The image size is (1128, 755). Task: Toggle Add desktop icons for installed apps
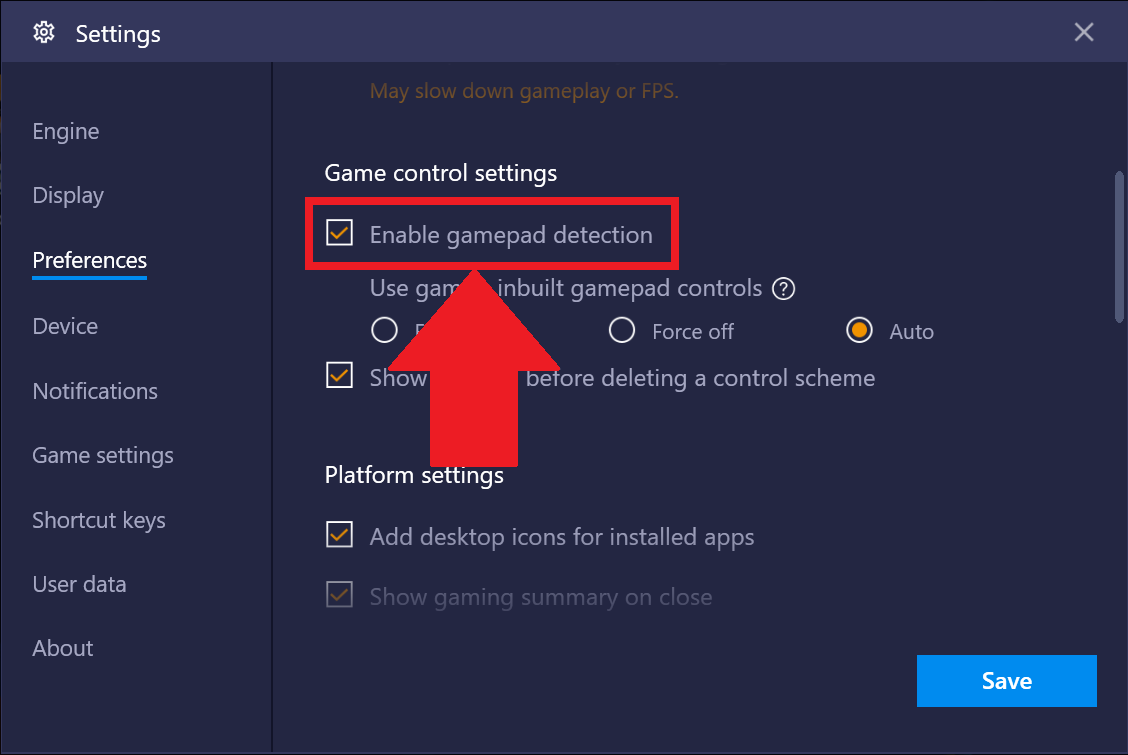340,536
